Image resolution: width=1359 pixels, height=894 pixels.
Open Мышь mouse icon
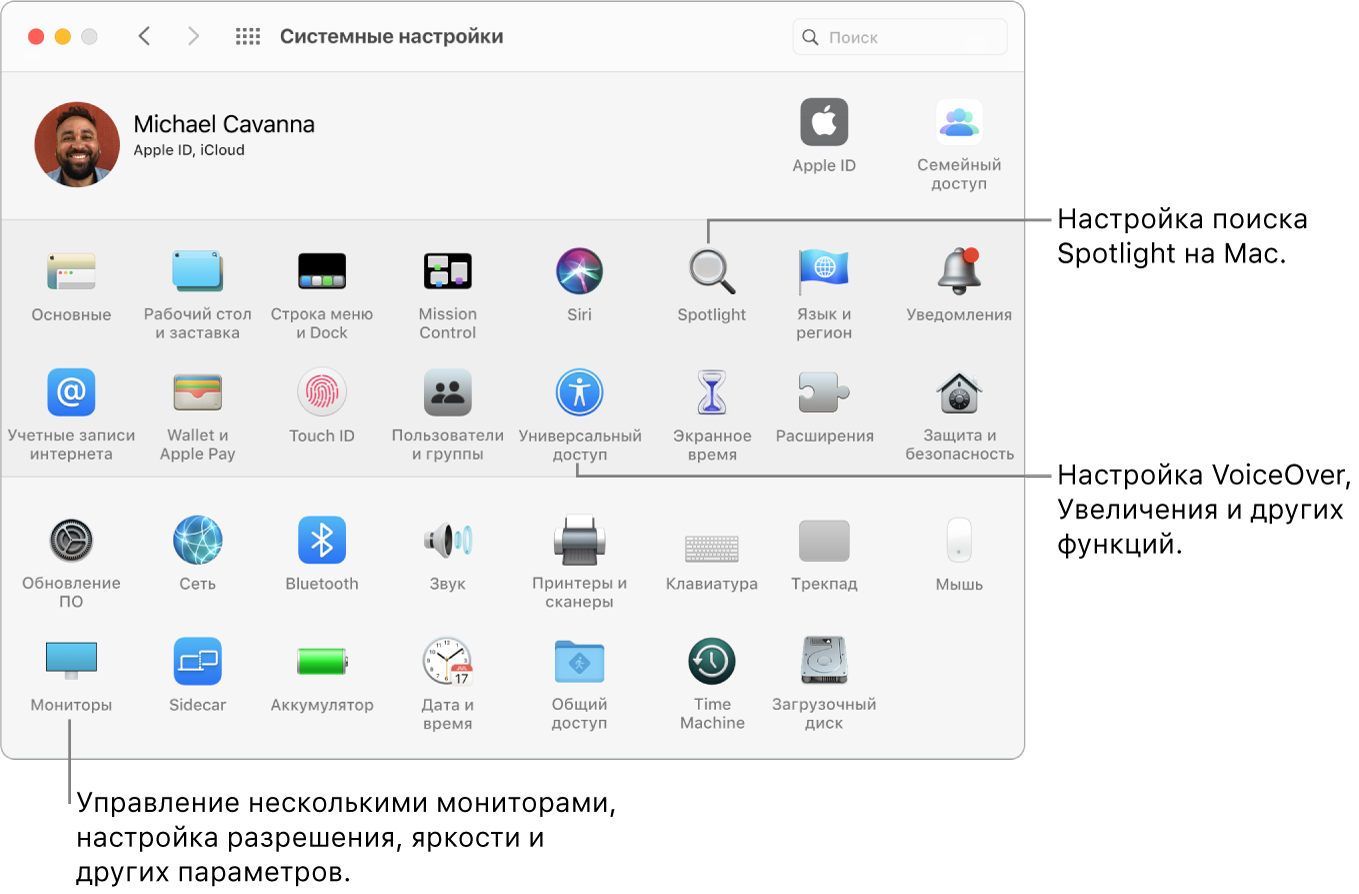point(959,541)
